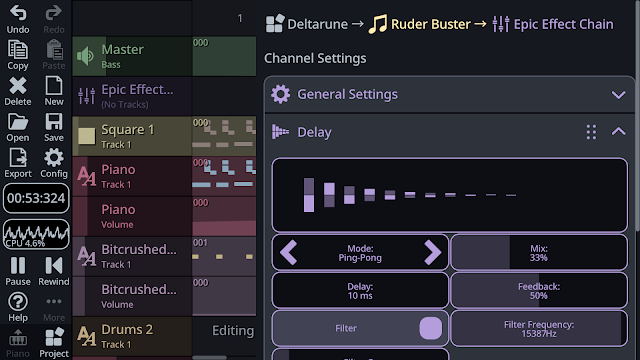640x360 pixels.
Task: Go to Ruder Buster song breadcrumb
Action: (420, 24)
